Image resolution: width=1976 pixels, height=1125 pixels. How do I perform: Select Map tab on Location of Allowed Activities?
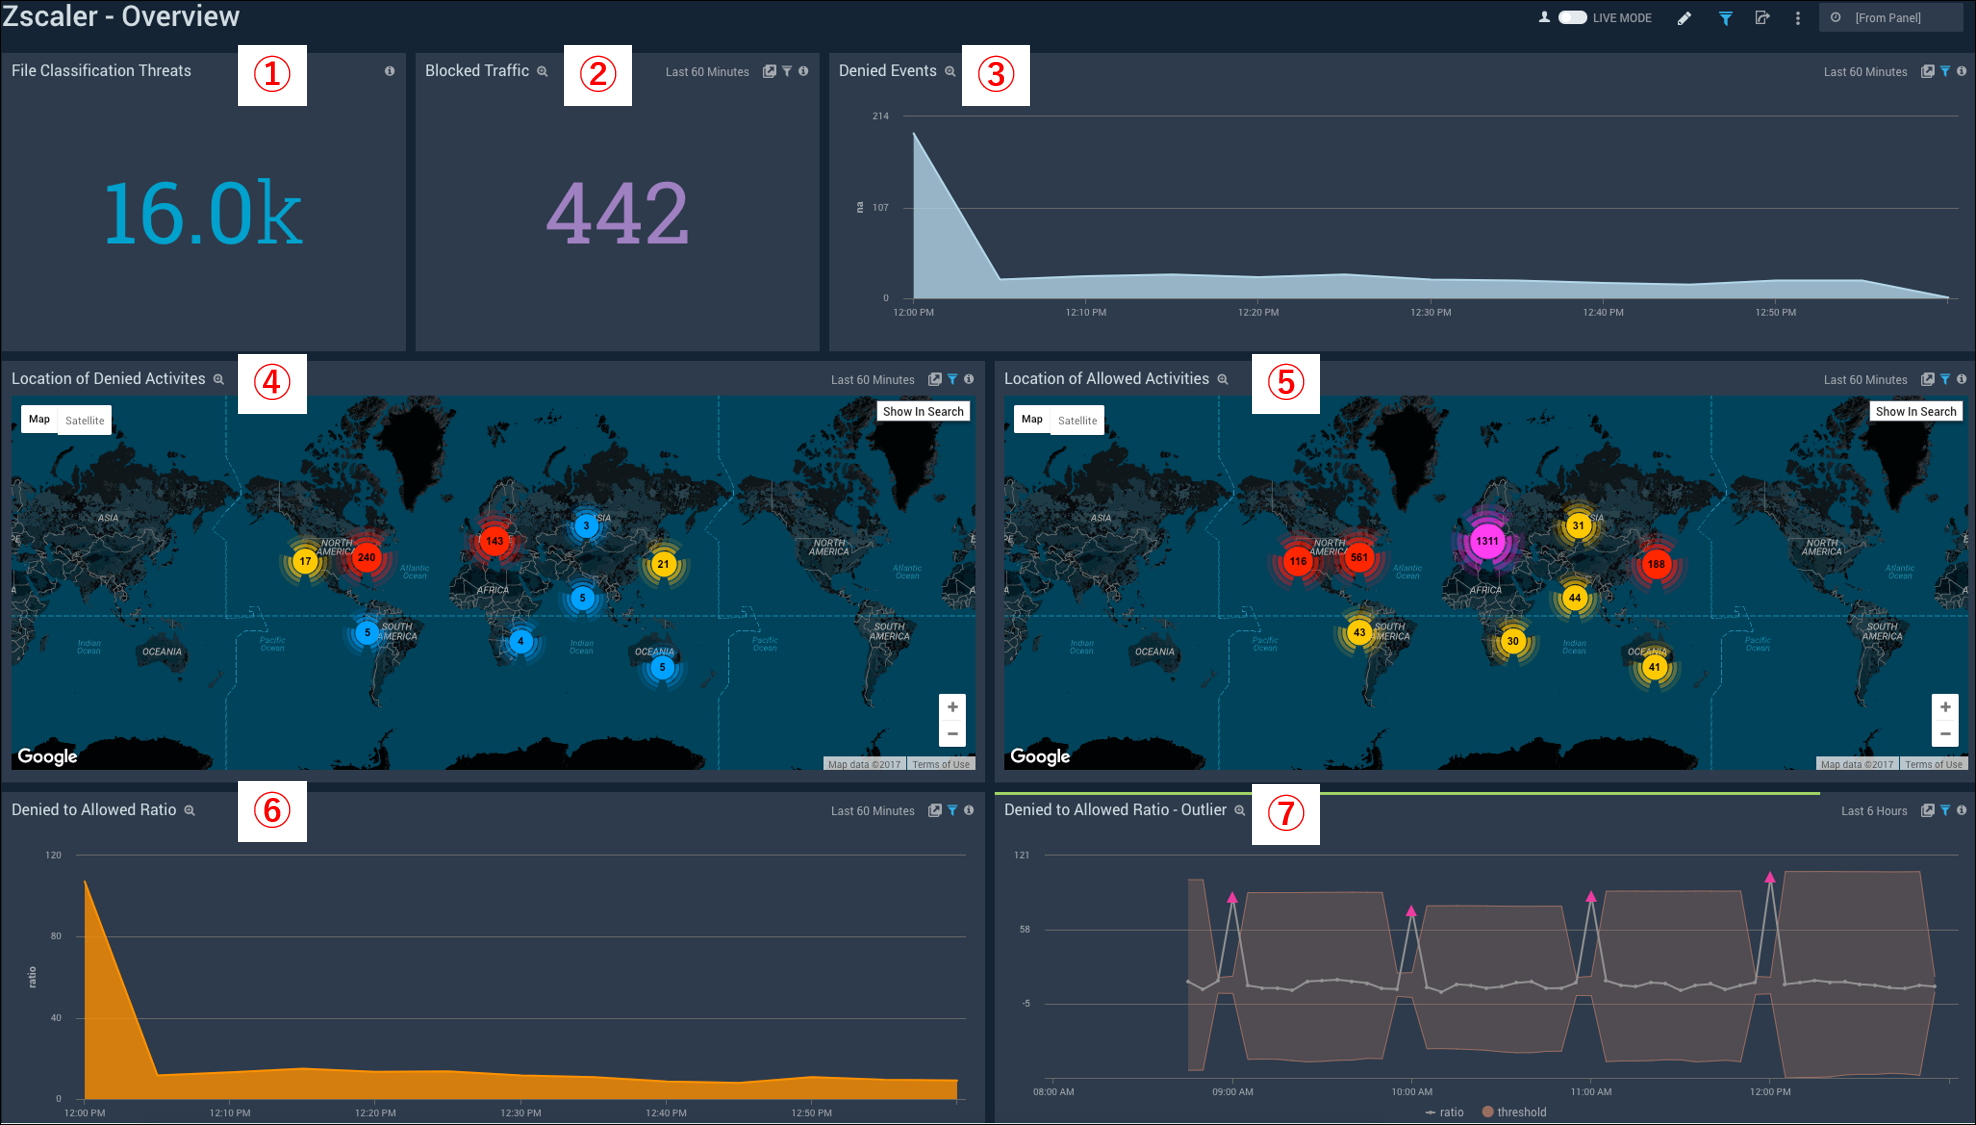(x=1030, y=419)
